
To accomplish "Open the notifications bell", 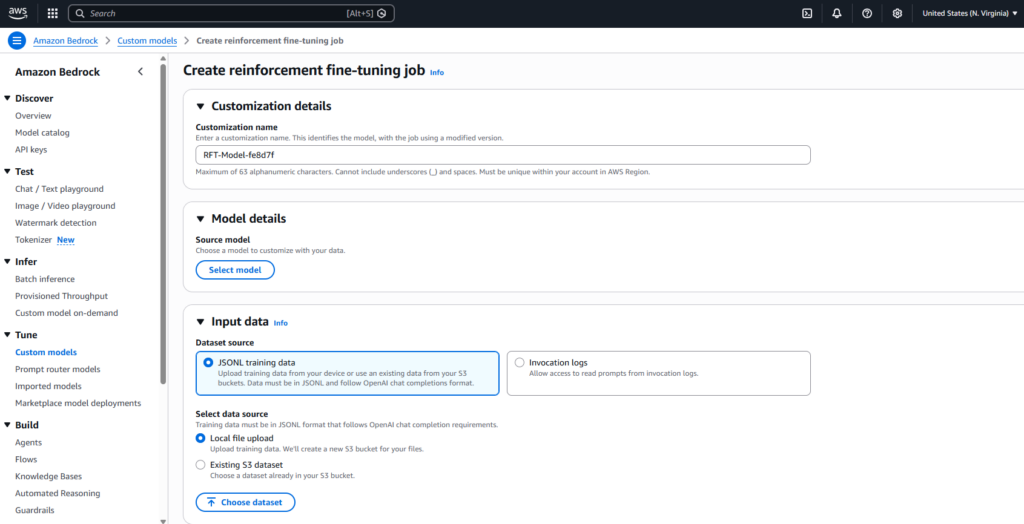I will click(x=836, y=13).
